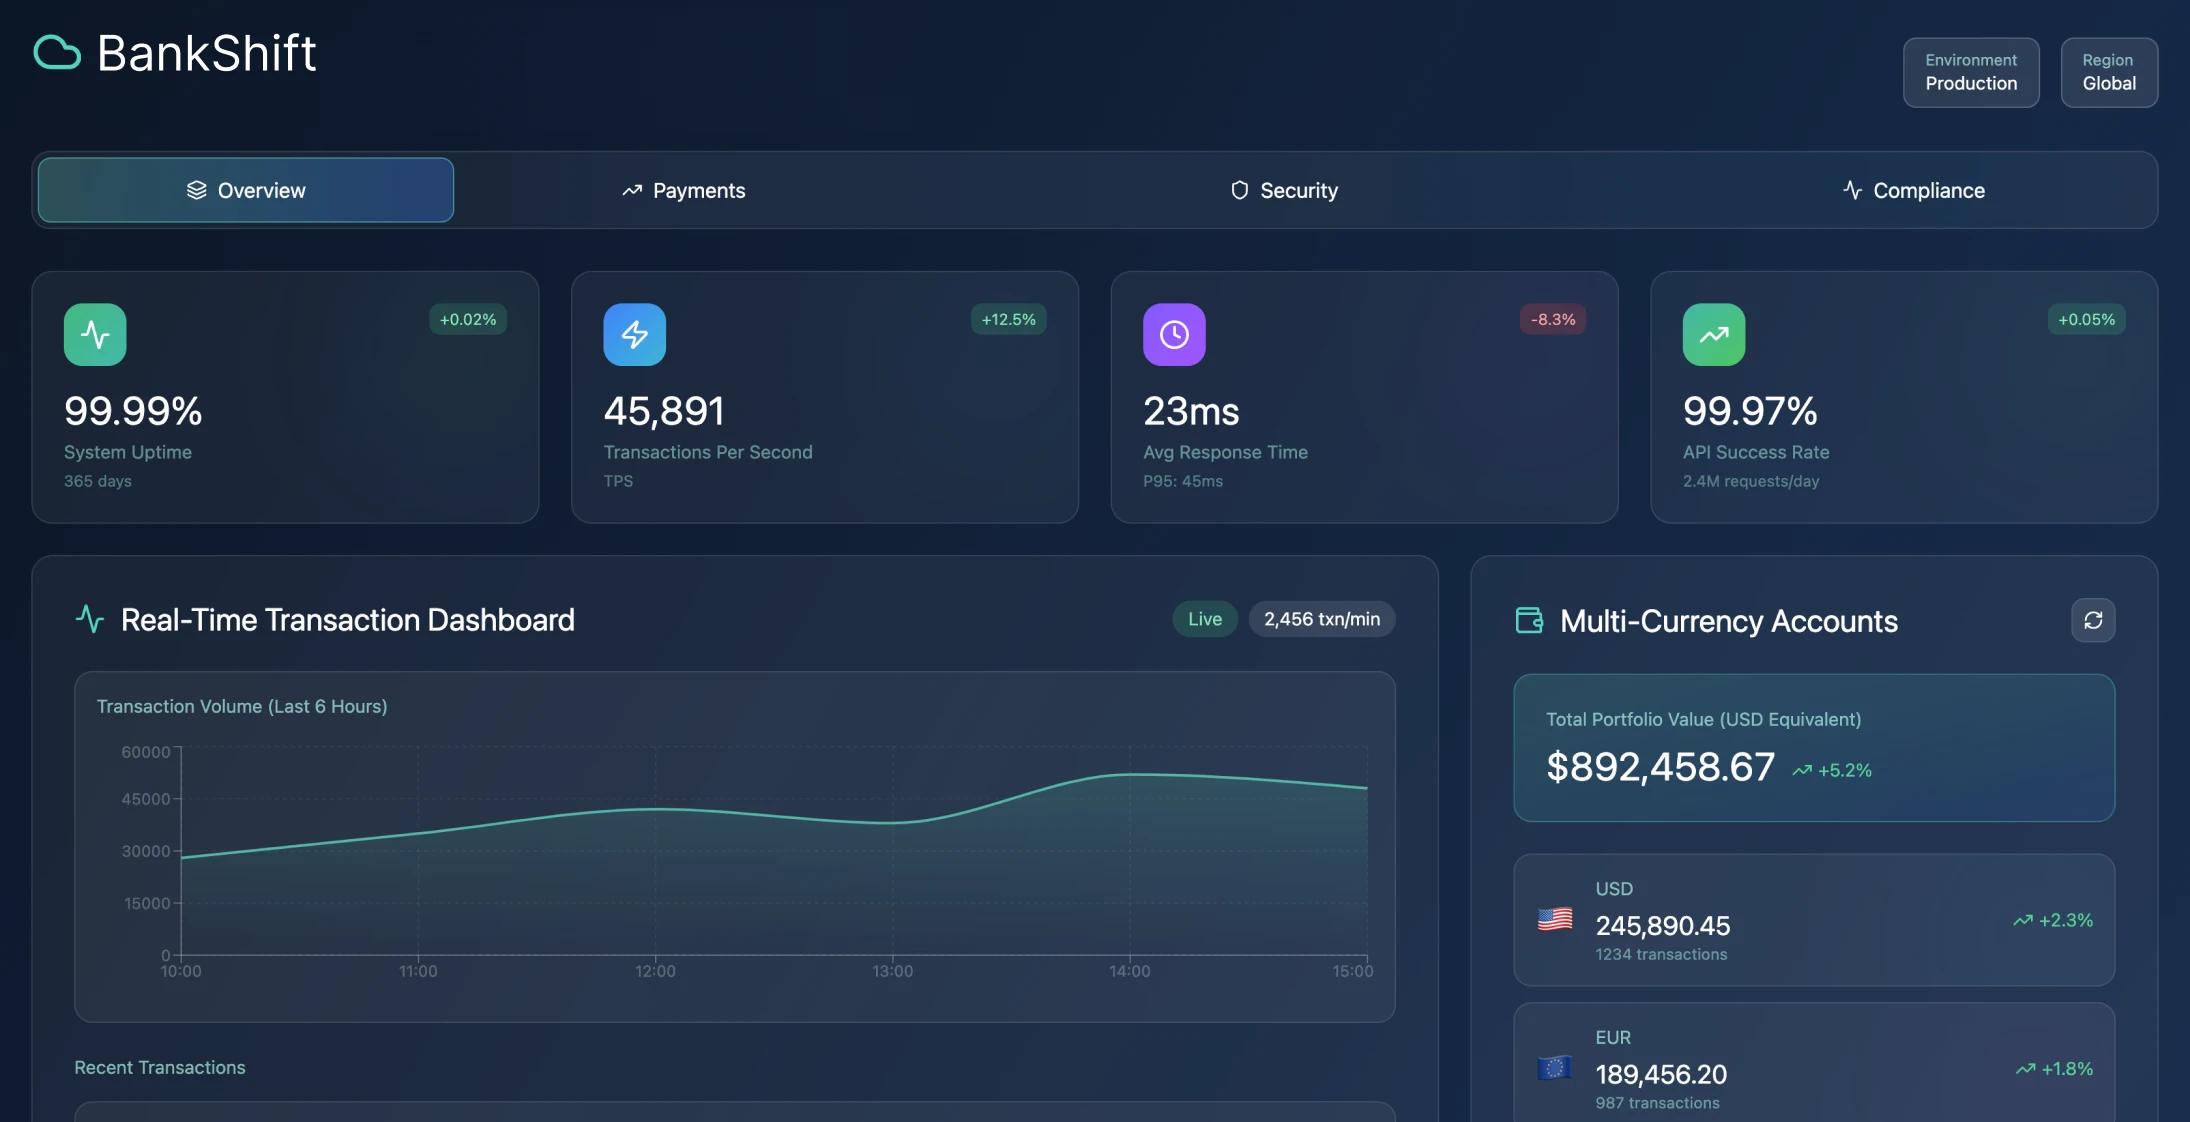Image resolution: width=2190 pixels, height=1122 pixels.
Task: Click the purple clock Avg Response Time icon
Action: coord(1174,334)
